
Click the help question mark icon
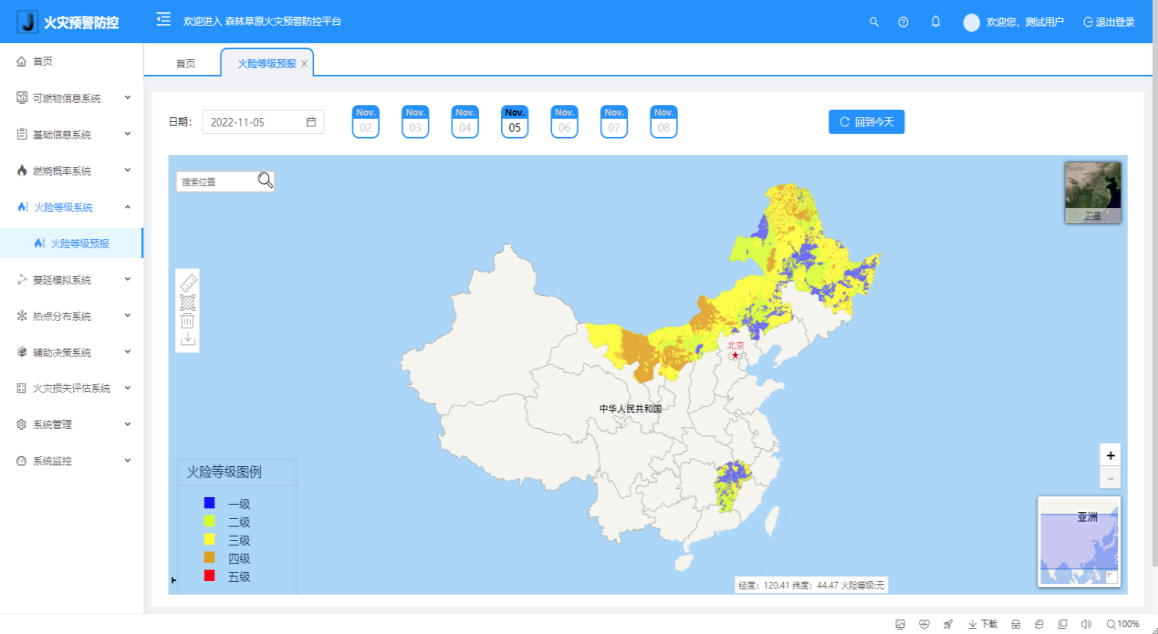coord(903,21)
